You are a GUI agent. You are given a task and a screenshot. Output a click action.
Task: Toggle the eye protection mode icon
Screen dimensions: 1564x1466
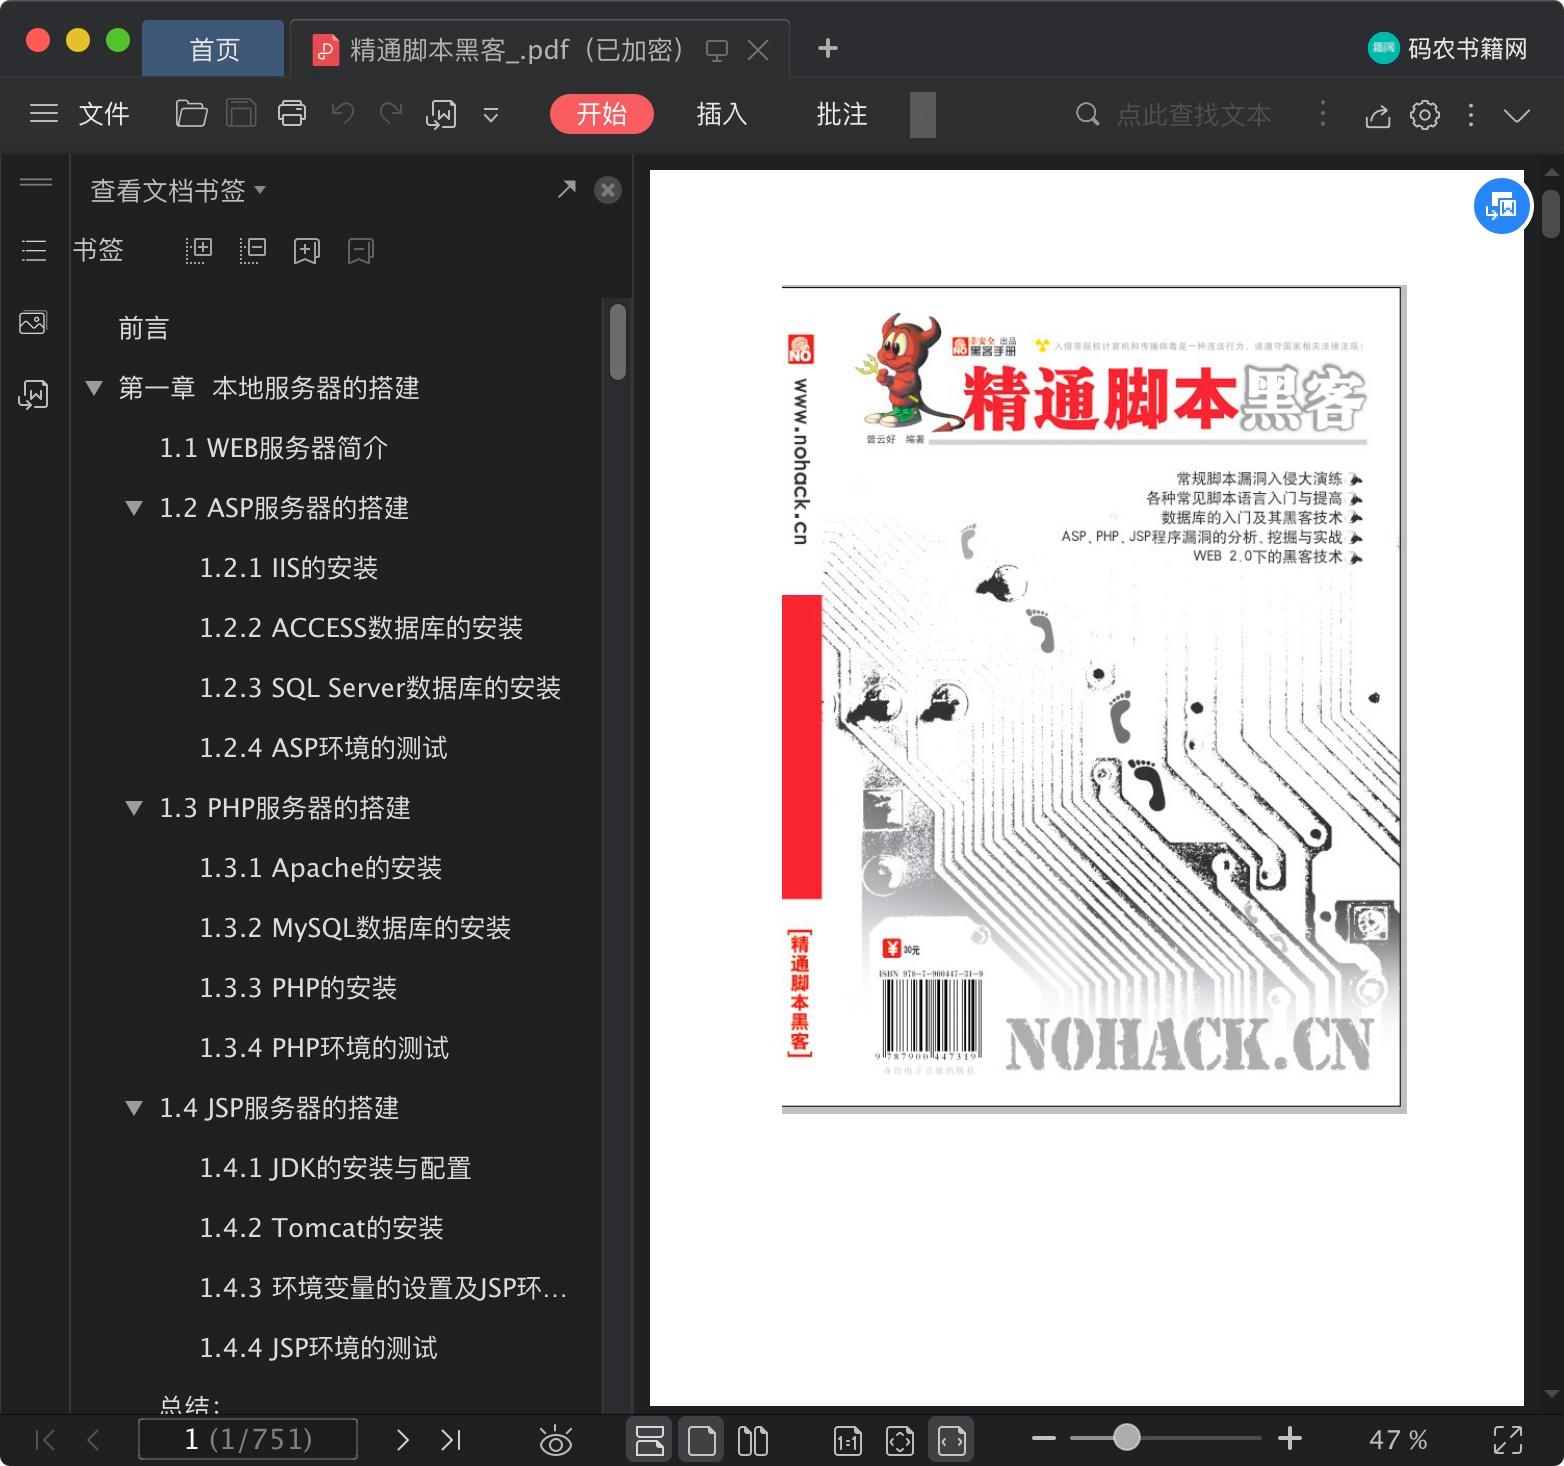(556, 1440)
